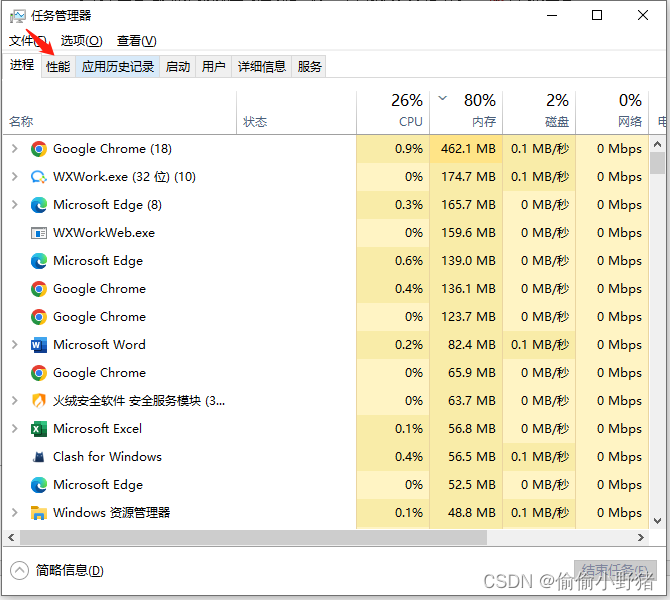This screenshot has width=670, height=600.
Task: Click the 火绒安全软件 shield icon
Action: (x=39, y=400)
